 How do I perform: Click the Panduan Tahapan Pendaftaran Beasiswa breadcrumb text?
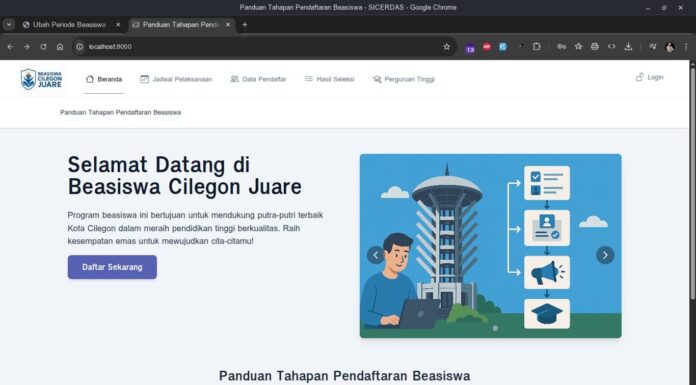coord(120,112)
